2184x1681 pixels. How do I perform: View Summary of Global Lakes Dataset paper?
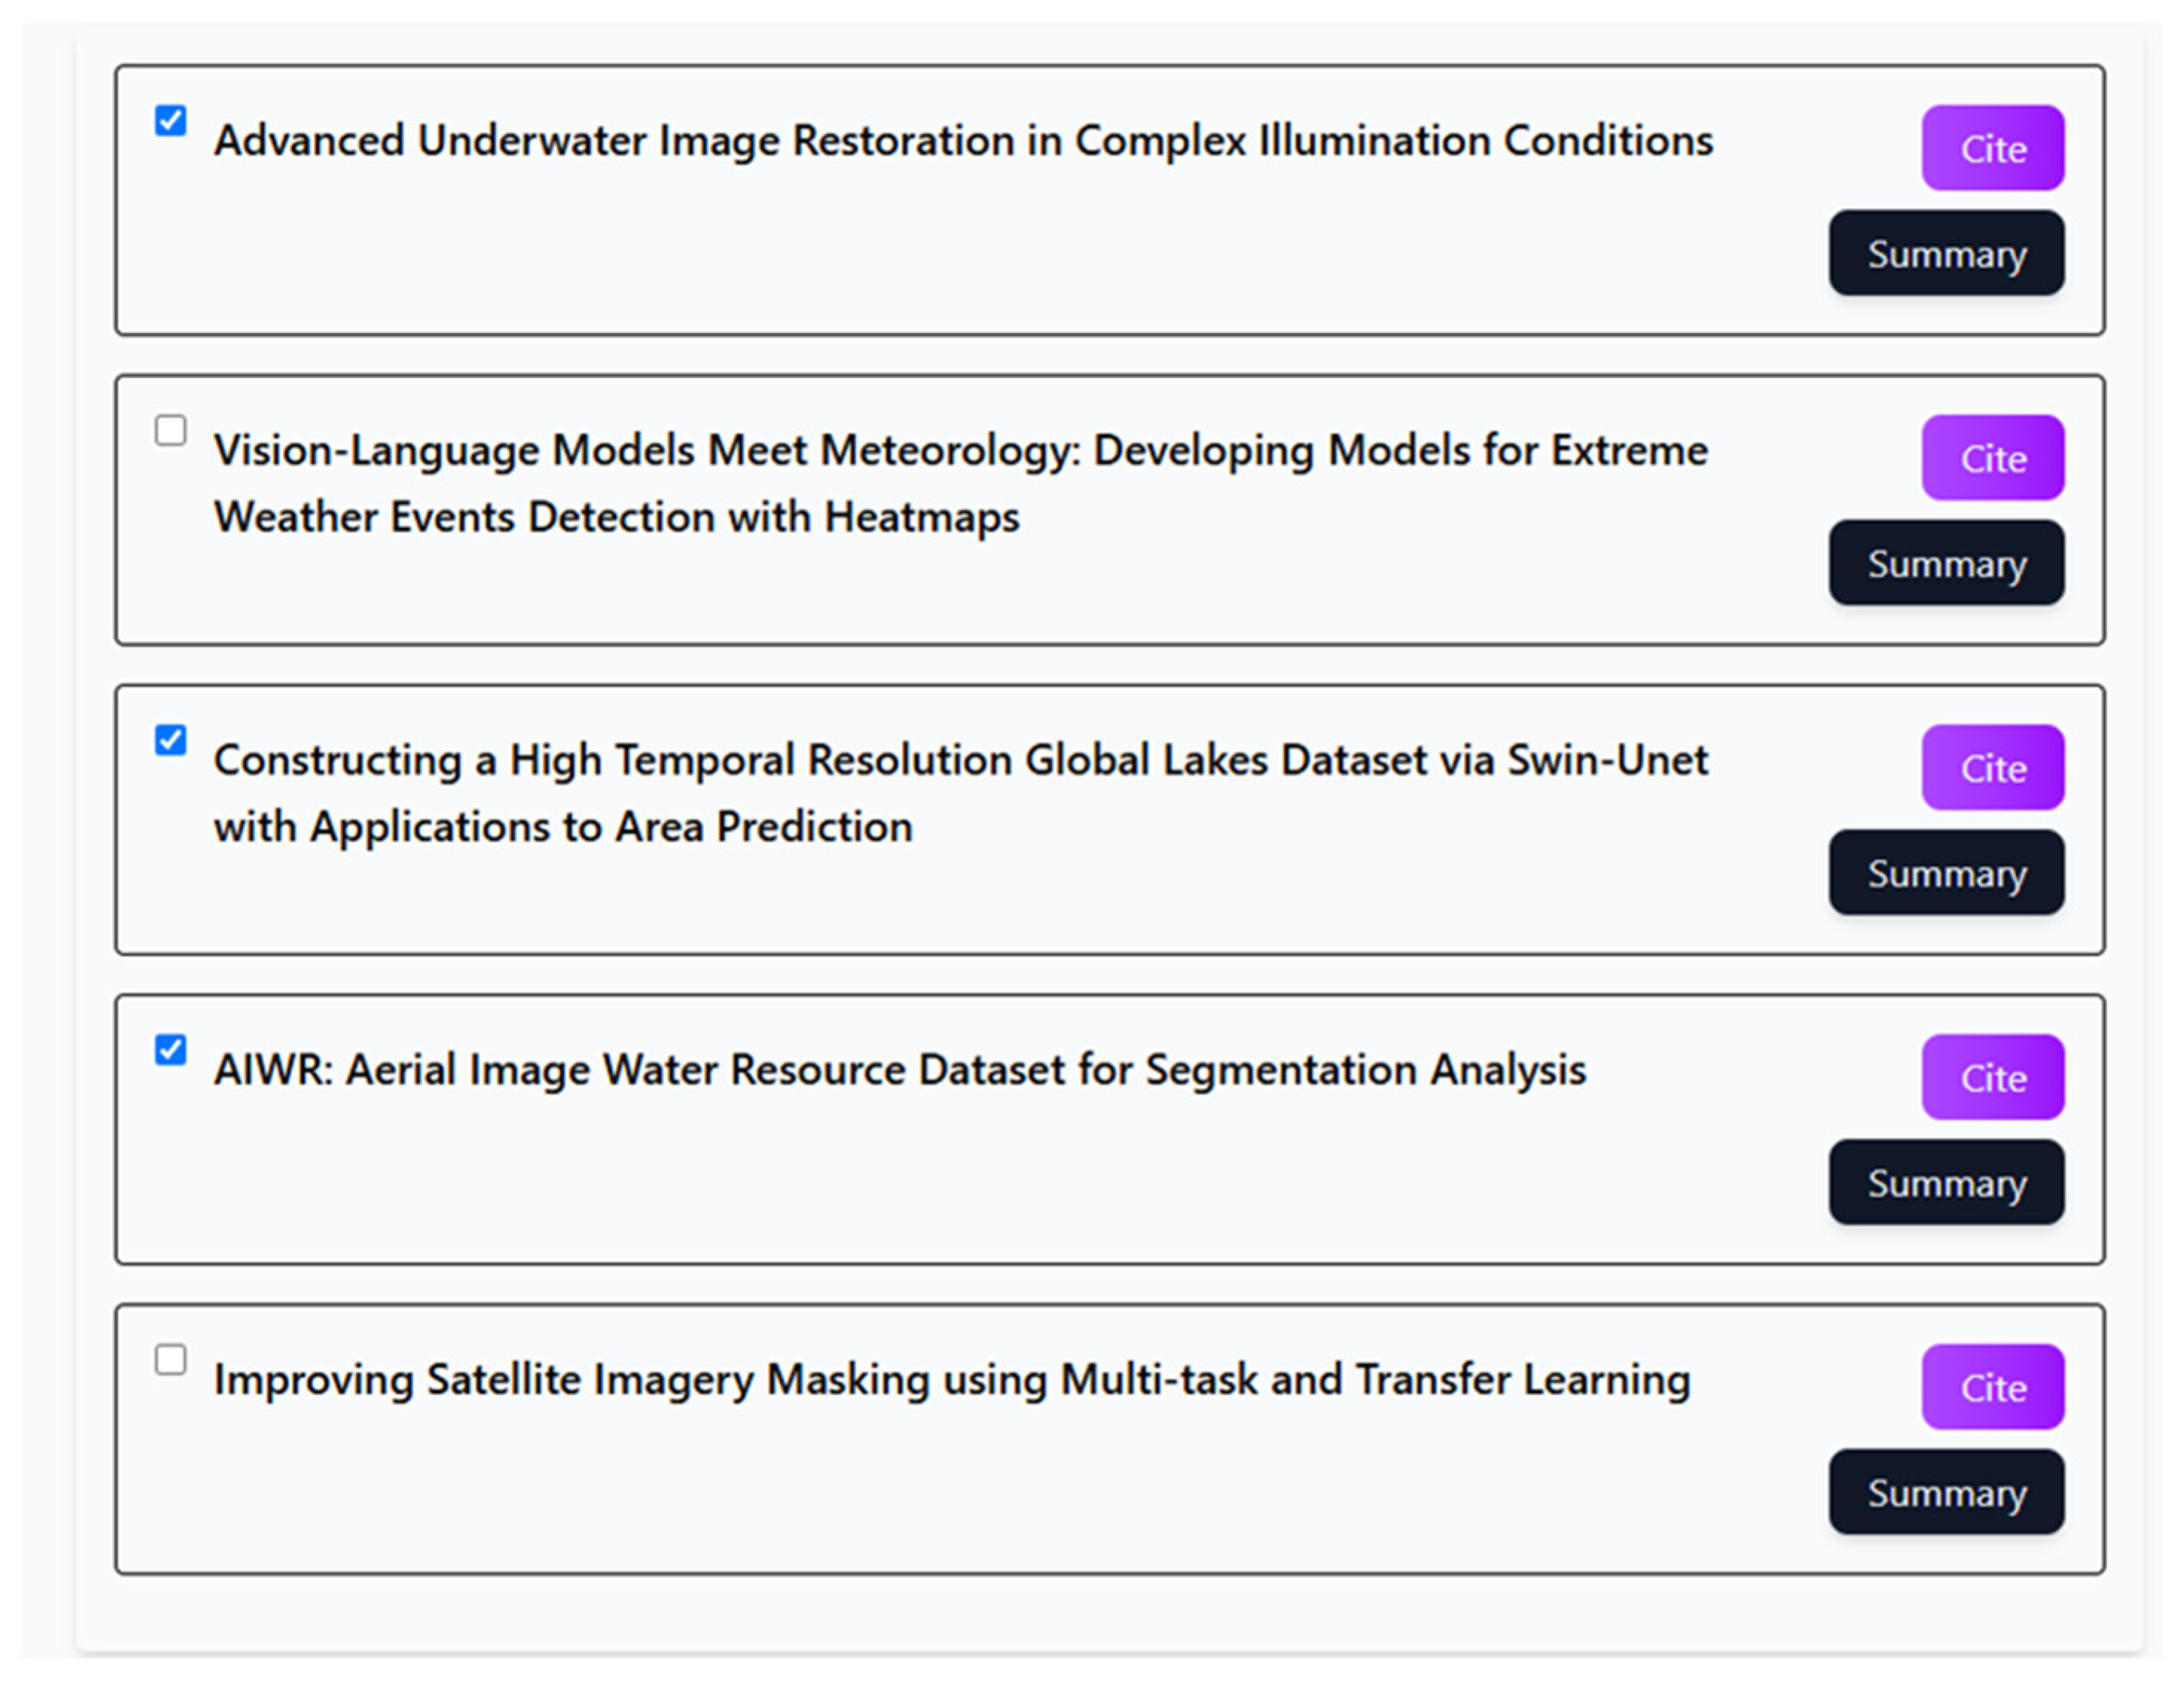[1946, 873]
